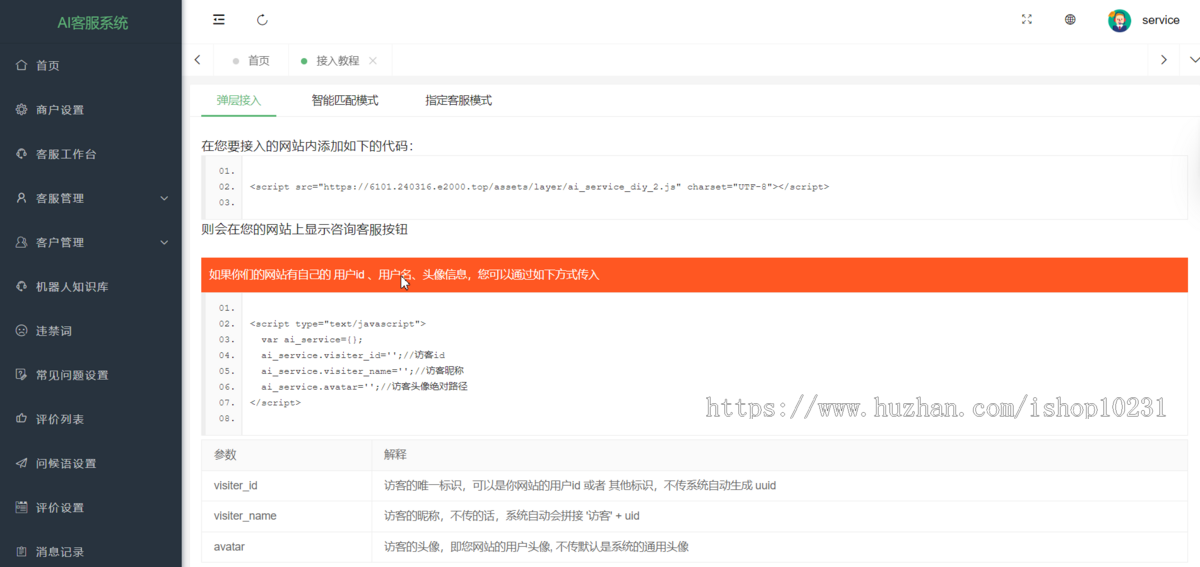Click the 解释 table header
Image resolution: width=1200 pixels, height=567 pixels.
coord(780,454)
